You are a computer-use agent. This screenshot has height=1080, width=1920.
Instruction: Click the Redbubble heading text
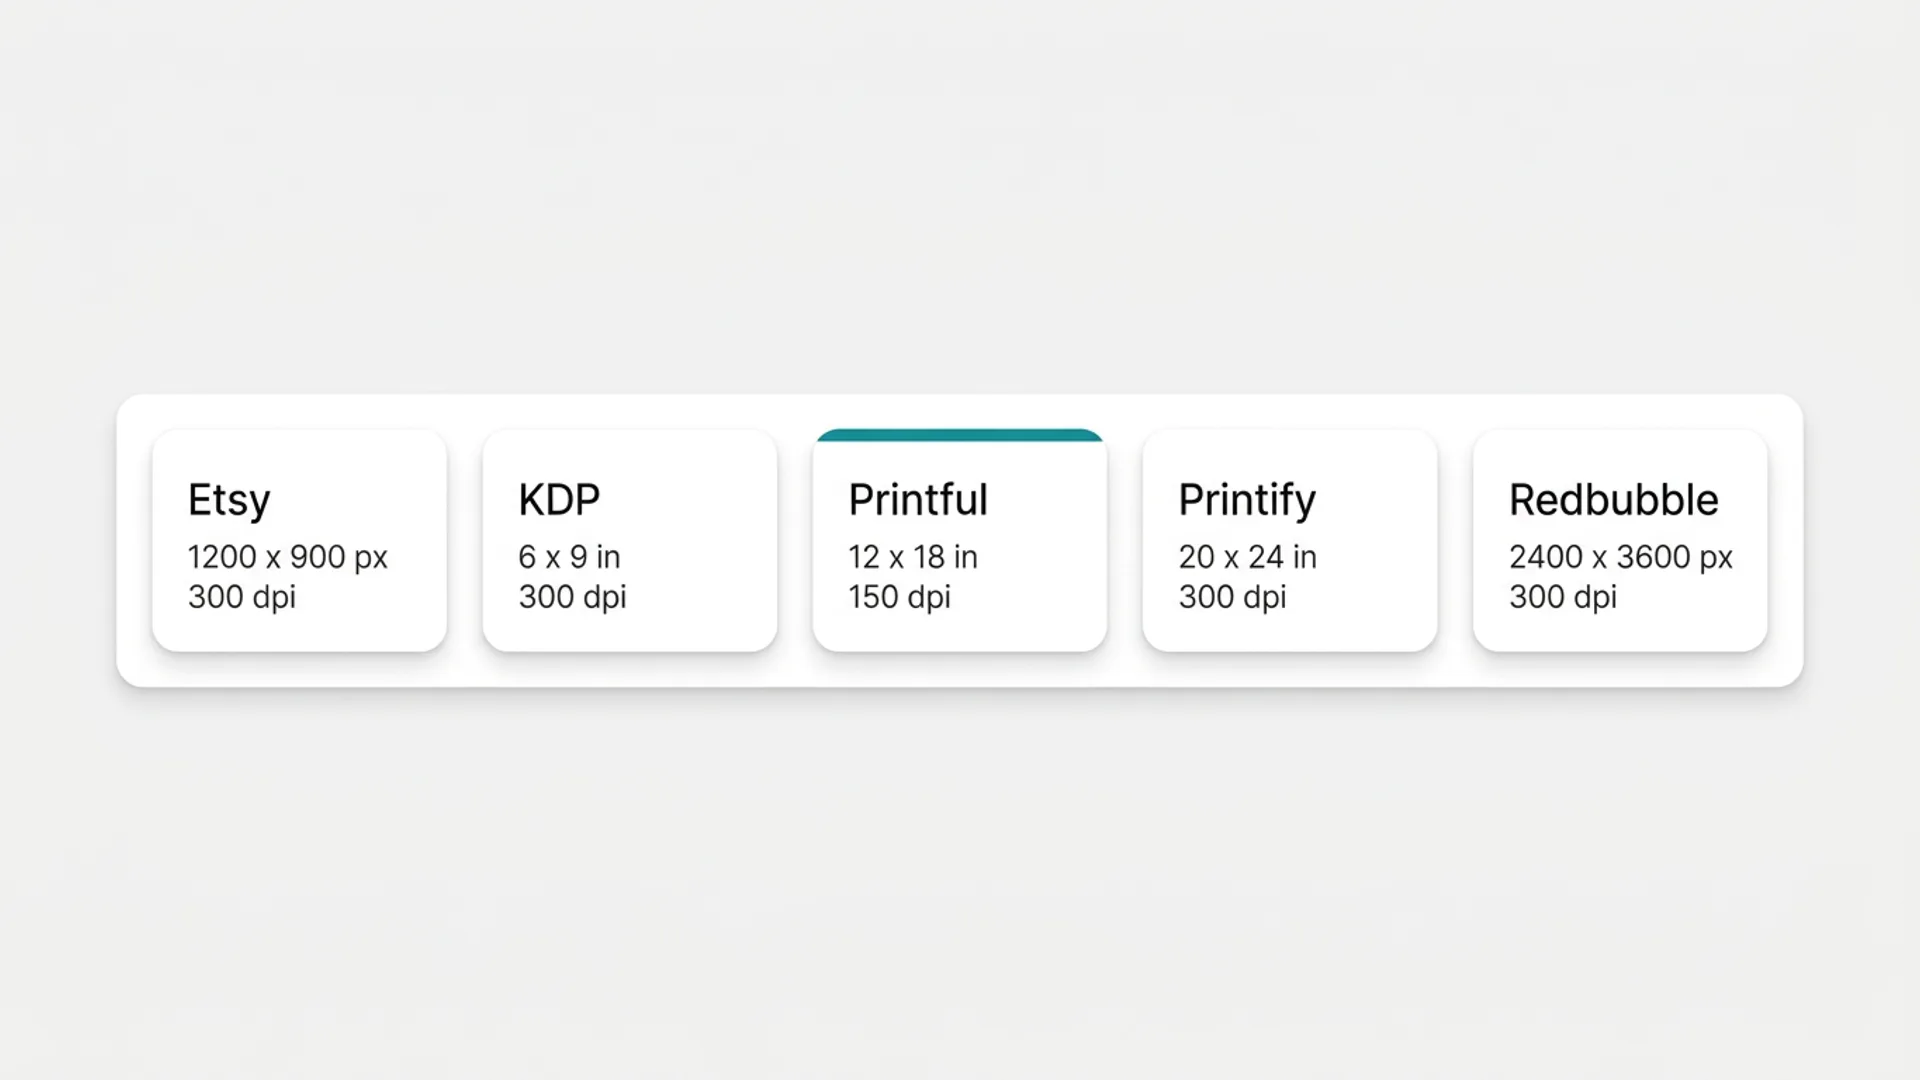click(1614, 500)
